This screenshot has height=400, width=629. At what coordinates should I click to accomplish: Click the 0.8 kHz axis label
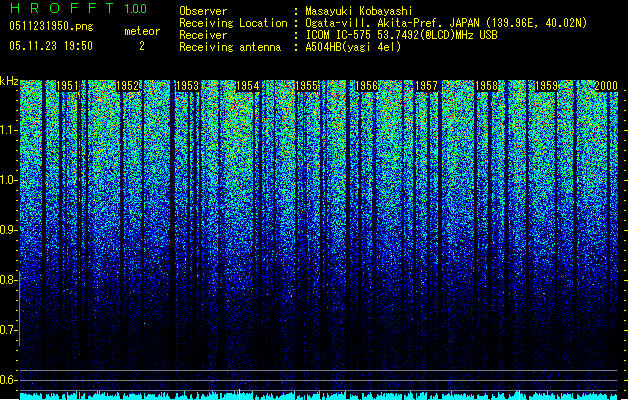click(9, 280)
